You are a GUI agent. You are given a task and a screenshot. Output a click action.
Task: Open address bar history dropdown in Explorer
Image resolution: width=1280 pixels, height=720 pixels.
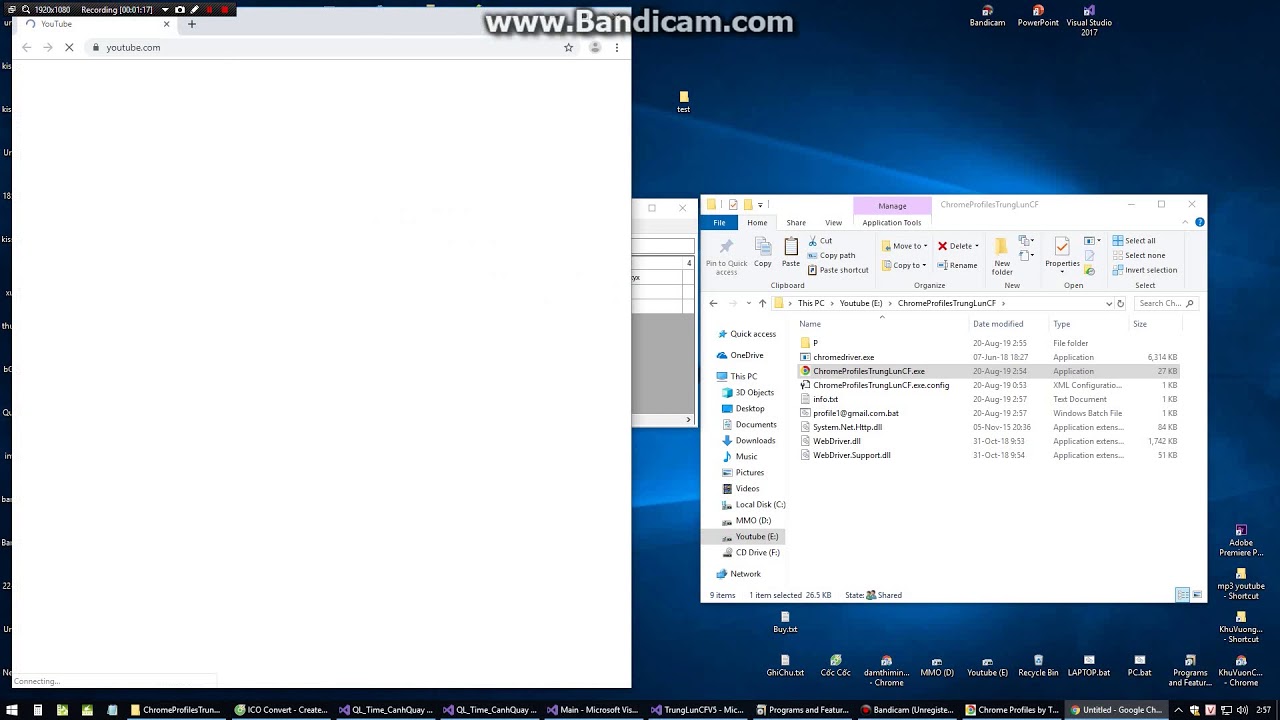pos(1108,303)
